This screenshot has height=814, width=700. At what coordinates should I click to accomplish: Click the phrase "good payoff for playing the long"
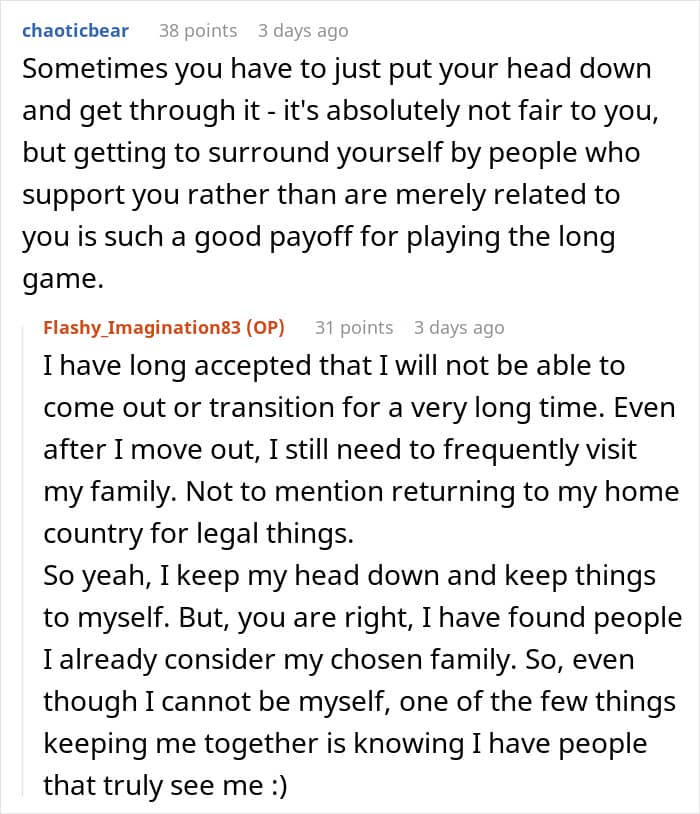coord(421,239)
